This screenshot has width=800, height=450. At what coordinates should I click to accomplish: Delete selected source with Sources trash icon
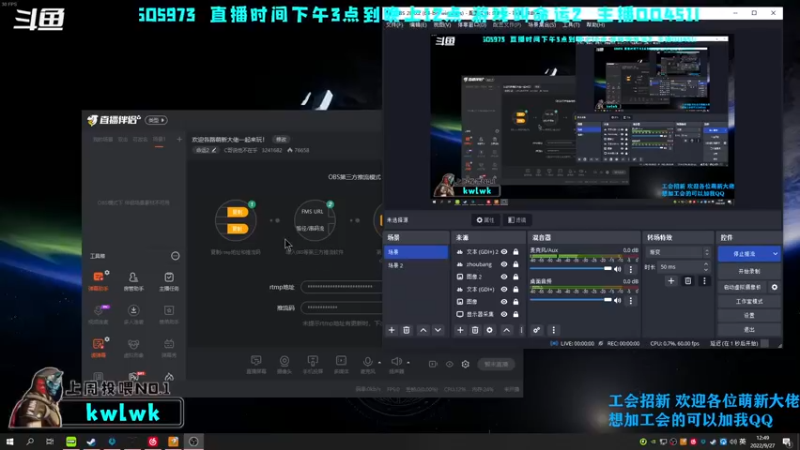[x=474, y=330]
